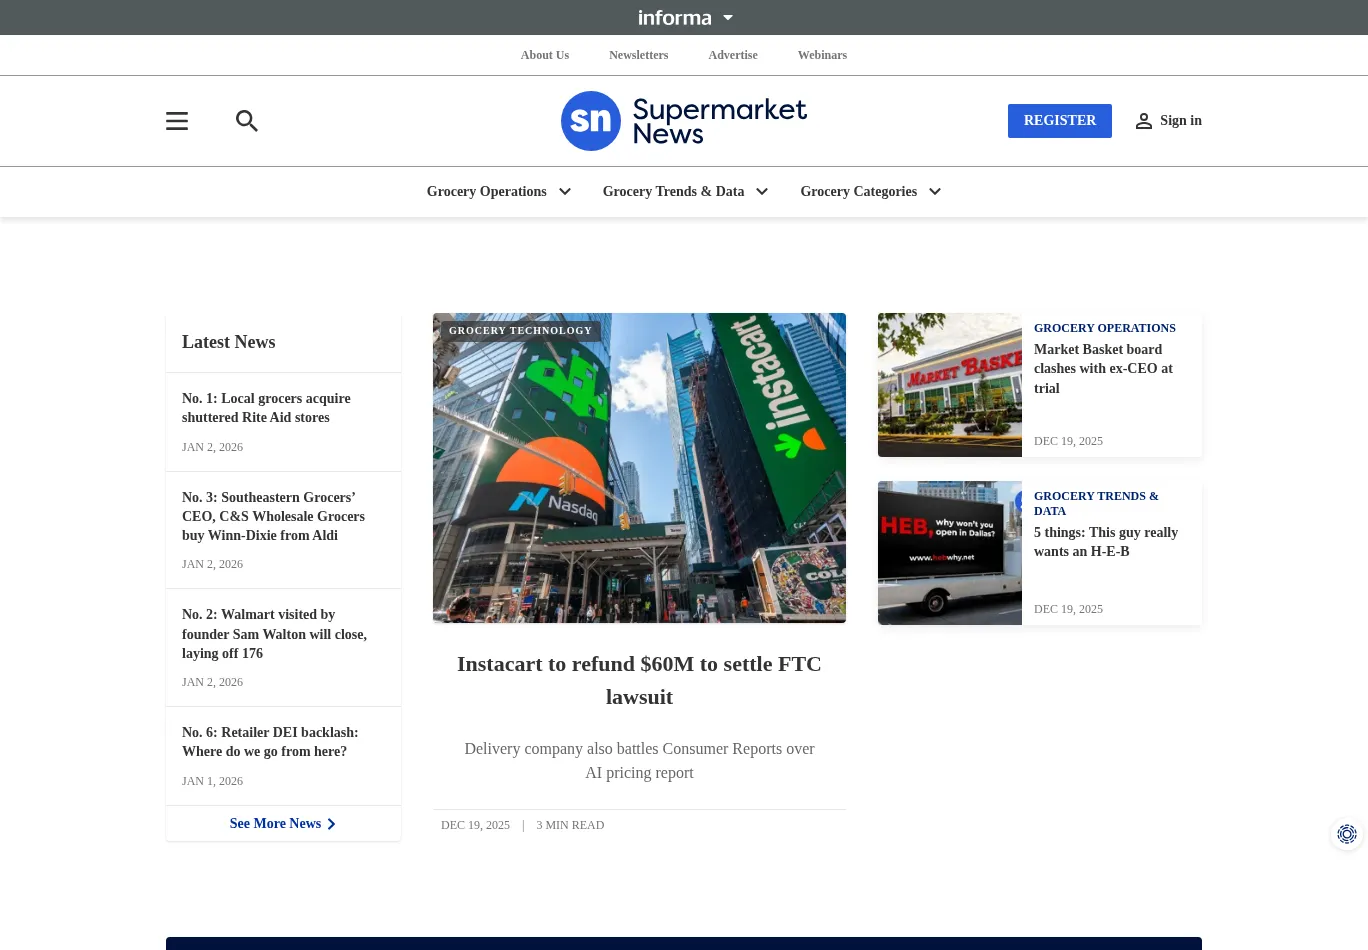1368x950 pixels.
Task: Open the Instacart FTC lawsuit headline
Action: [x=639, y=680]
